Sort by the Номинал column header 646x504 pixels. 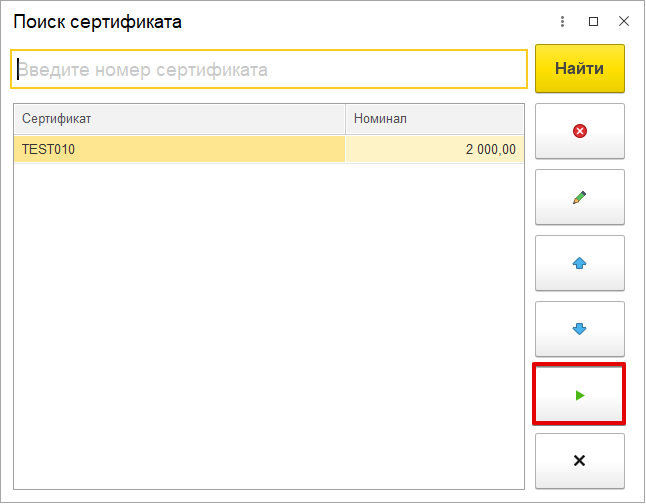435,119
